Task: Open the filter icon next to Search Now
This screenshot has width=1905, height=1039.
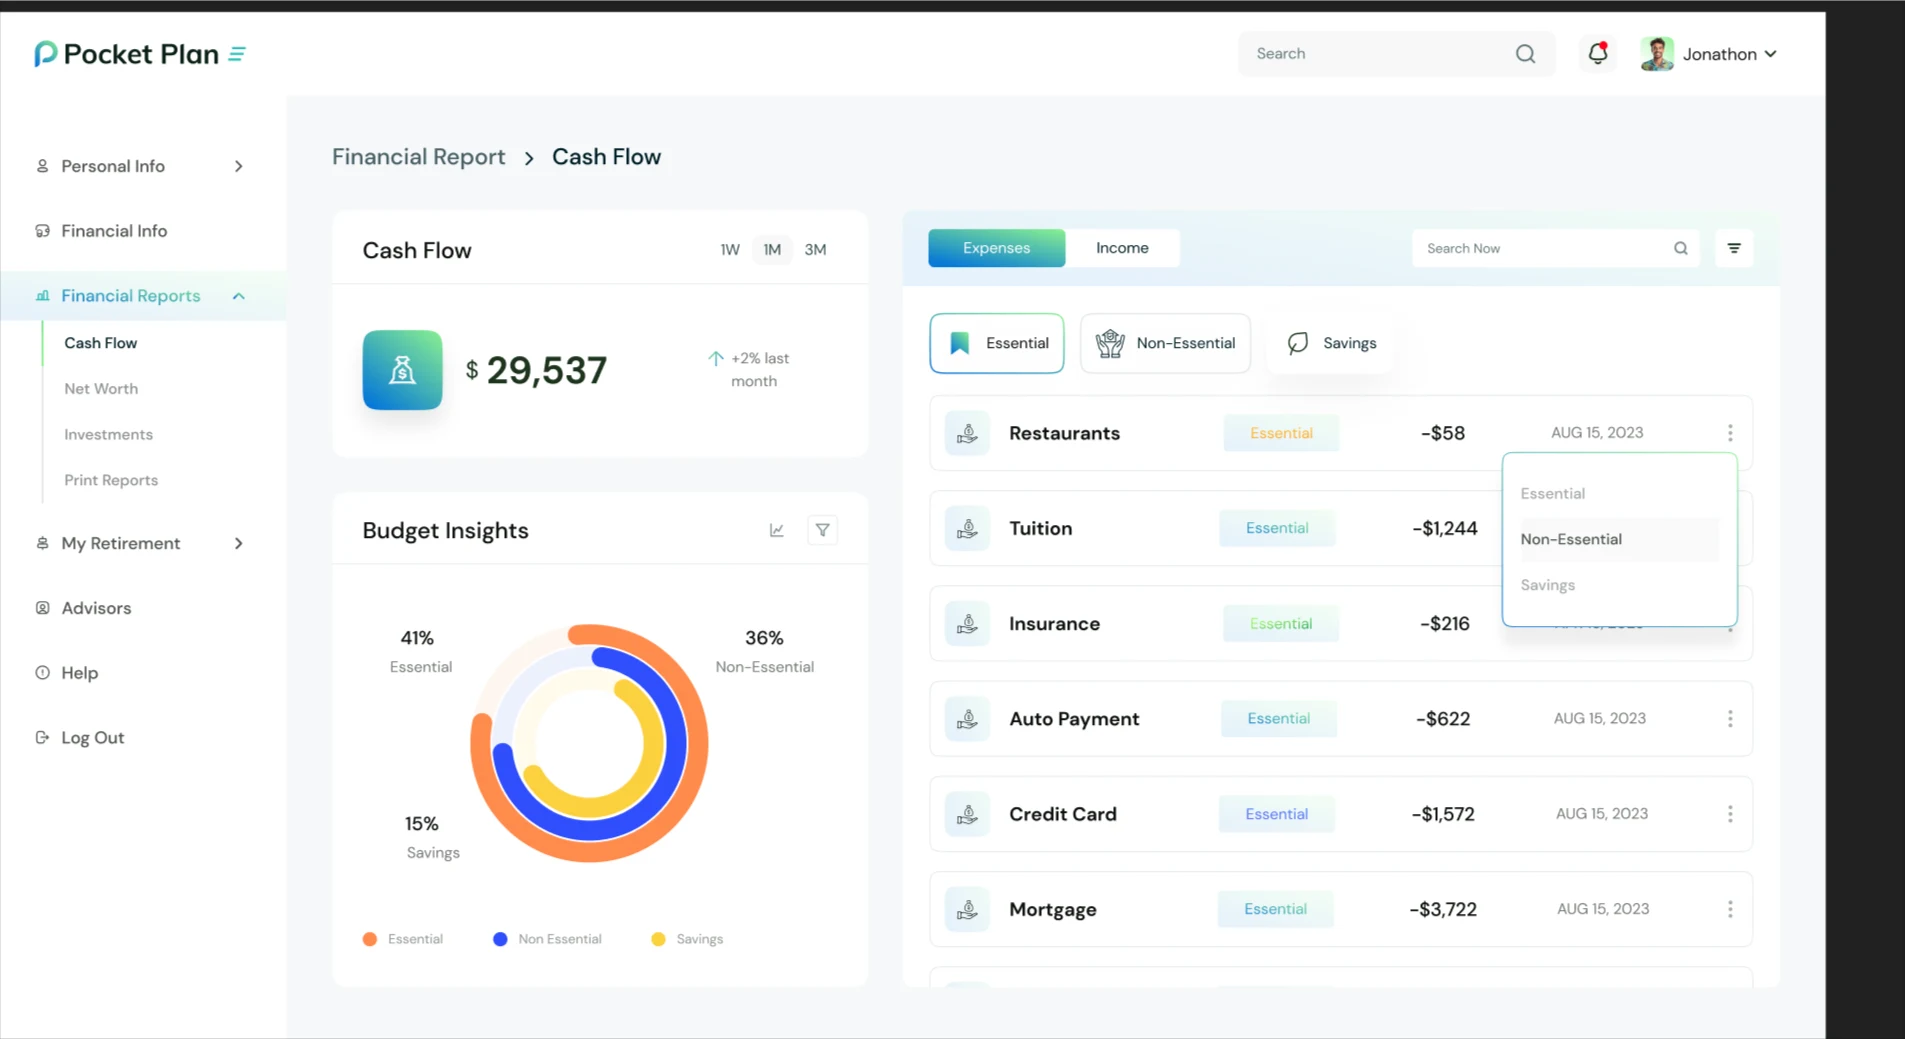Action: pos(1734,248)
